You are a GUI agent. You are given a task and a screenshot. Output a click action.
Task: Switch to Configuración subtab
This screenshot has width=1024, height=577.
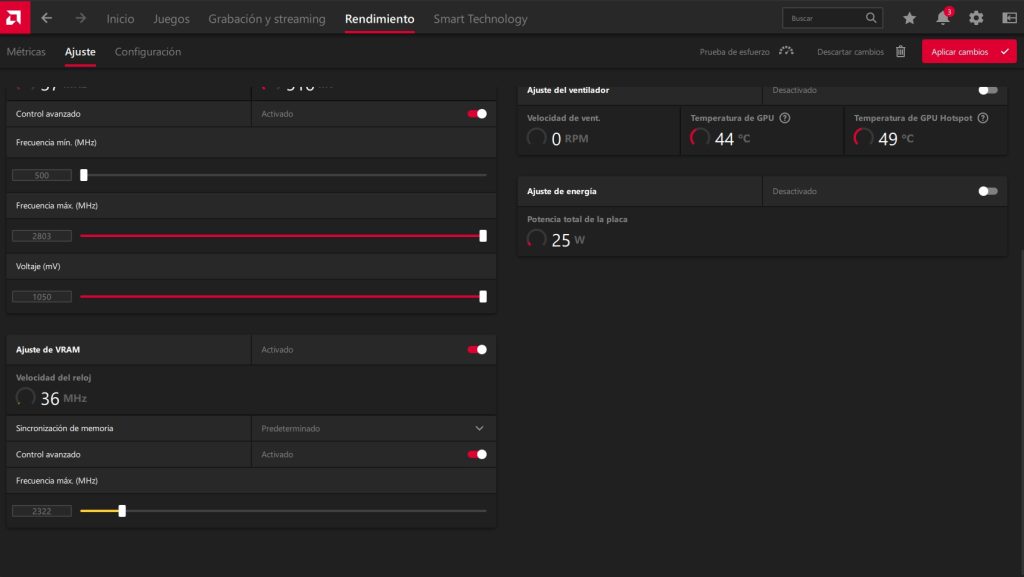(x=148, y=52)
